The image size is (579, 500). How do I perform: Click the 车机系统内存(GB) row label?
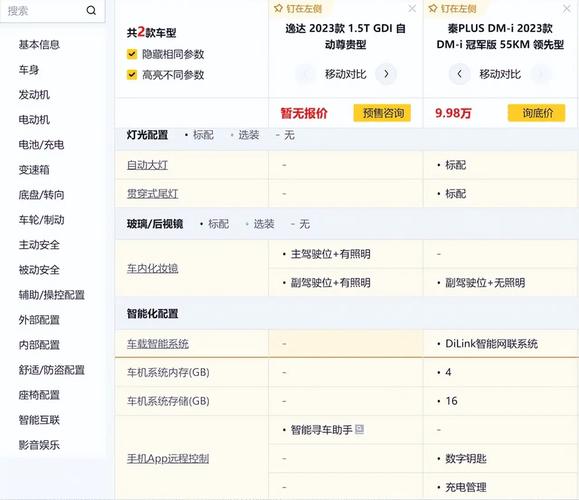(x=168, y=372)
